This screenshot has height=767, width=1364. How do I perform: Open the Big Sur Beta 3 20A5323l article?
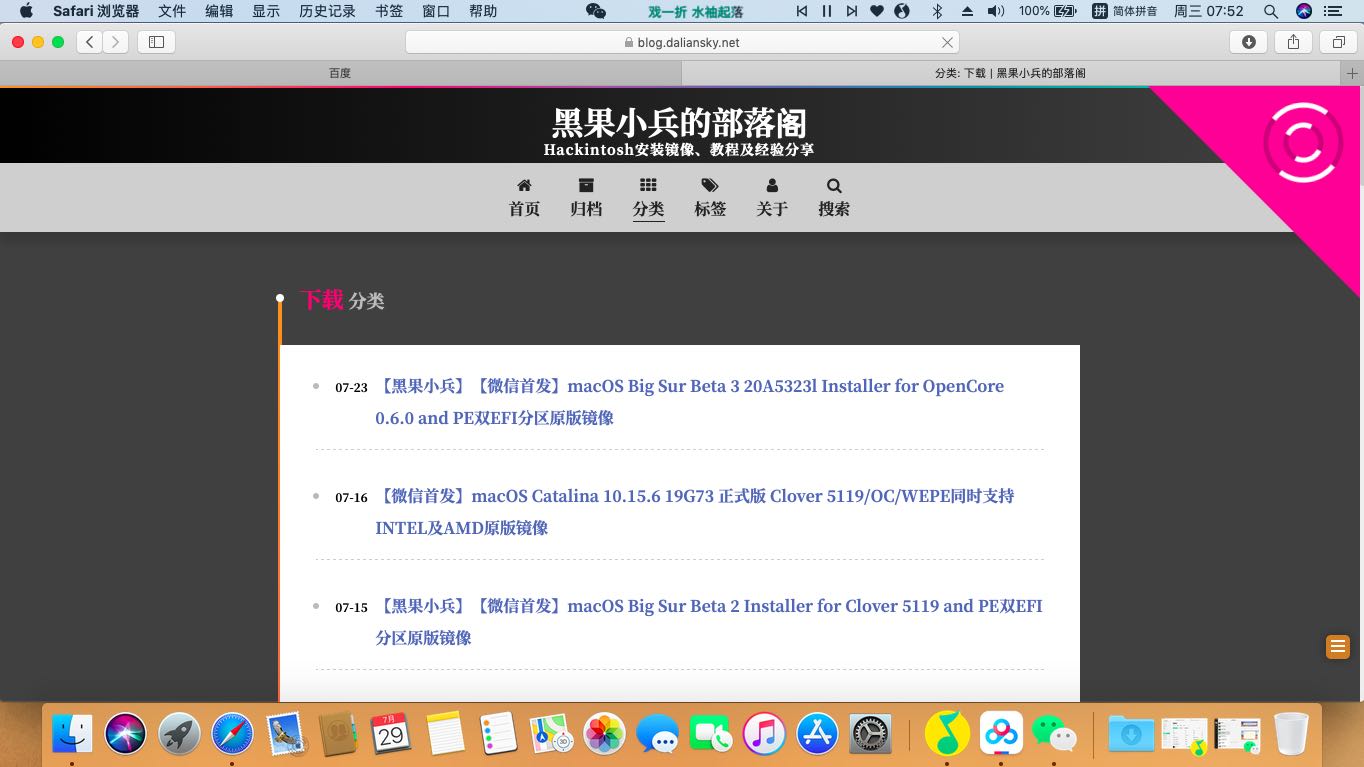pos(689,402)
